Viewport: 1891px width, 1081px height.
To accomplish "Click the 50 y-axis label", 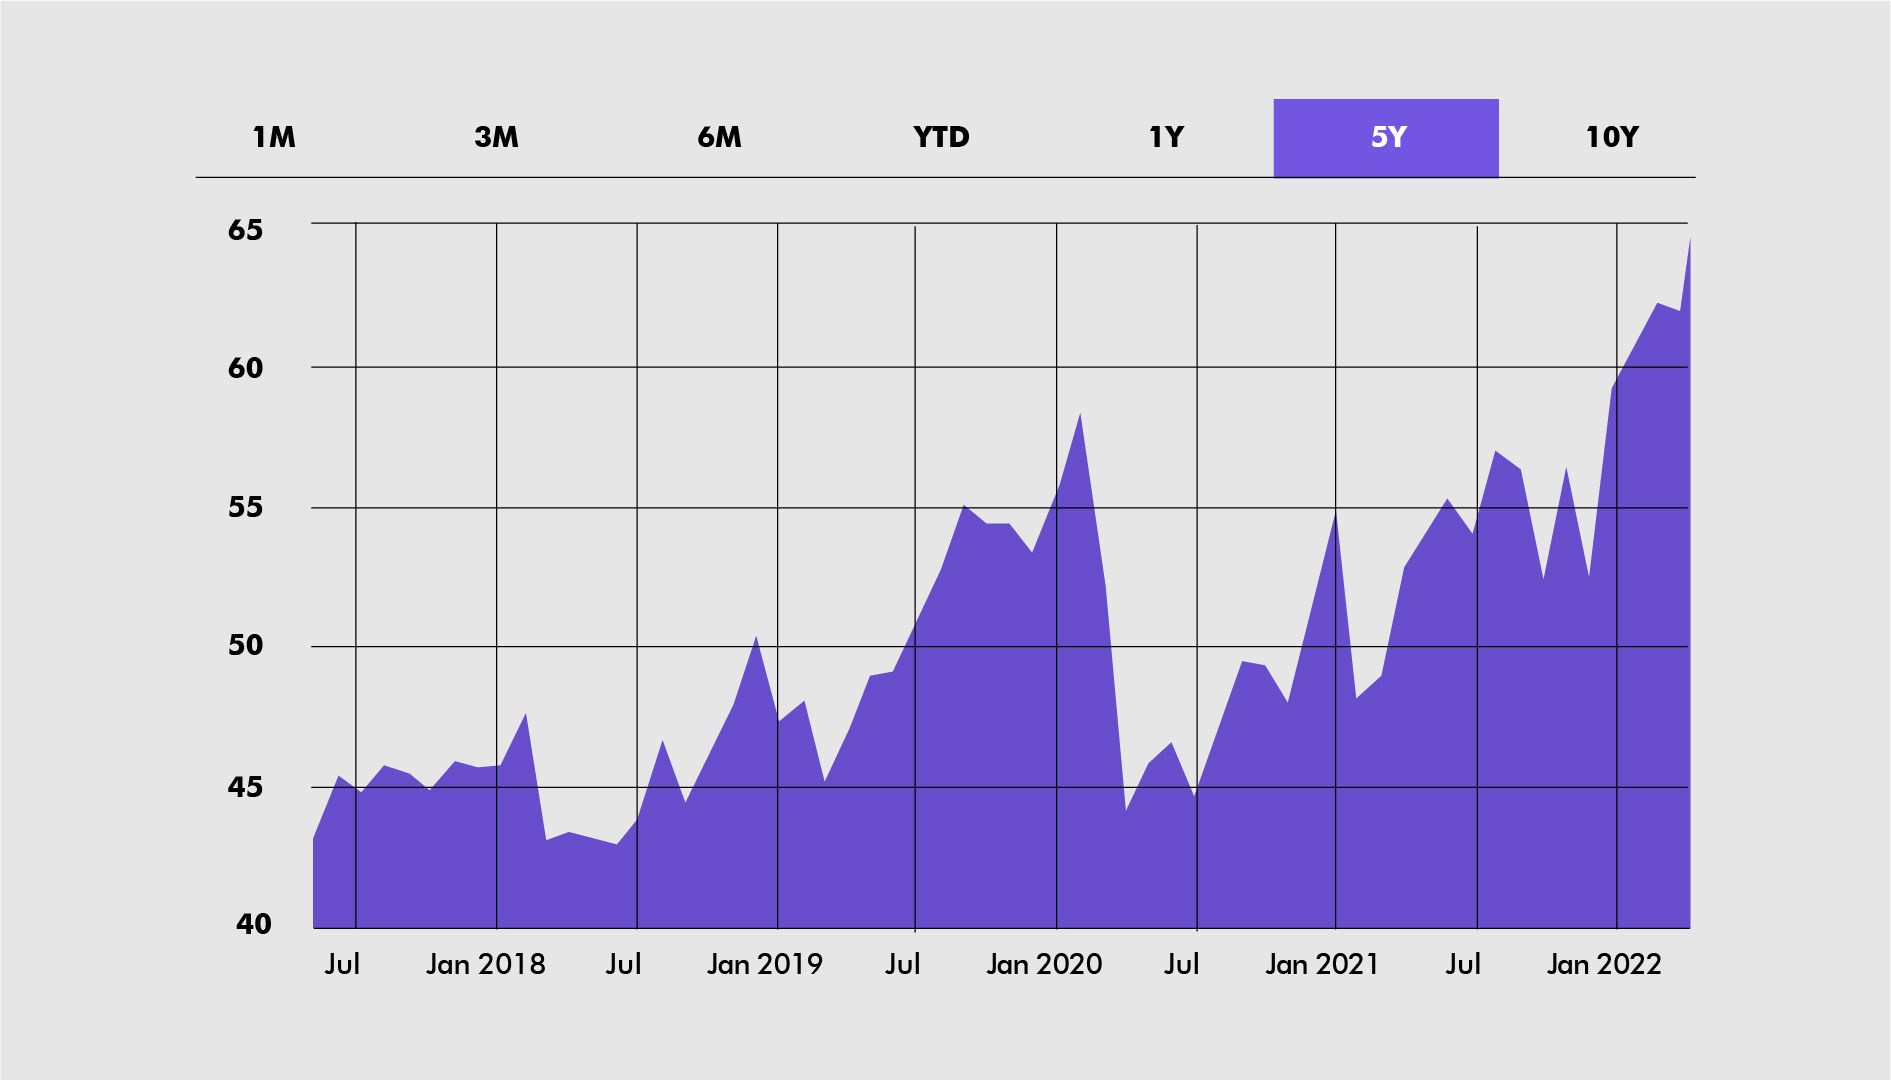I will coord(246,645).
